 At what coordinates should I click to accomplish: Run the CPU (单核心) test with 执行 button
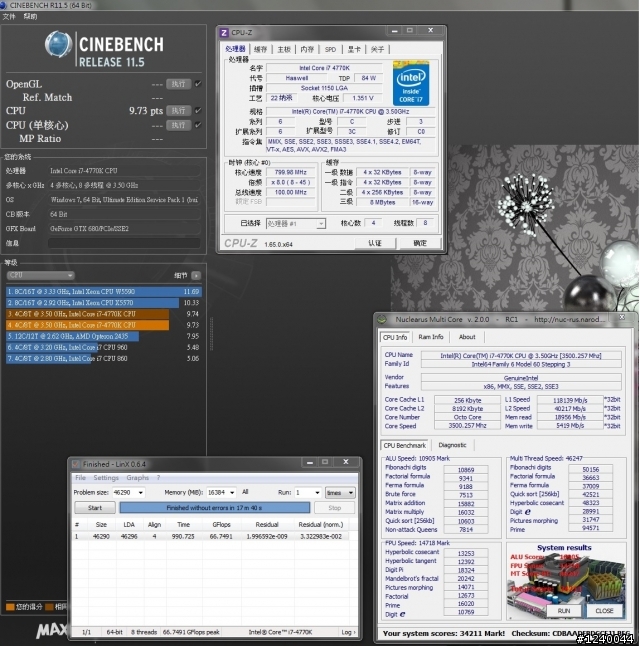click(x=179, y=125)
